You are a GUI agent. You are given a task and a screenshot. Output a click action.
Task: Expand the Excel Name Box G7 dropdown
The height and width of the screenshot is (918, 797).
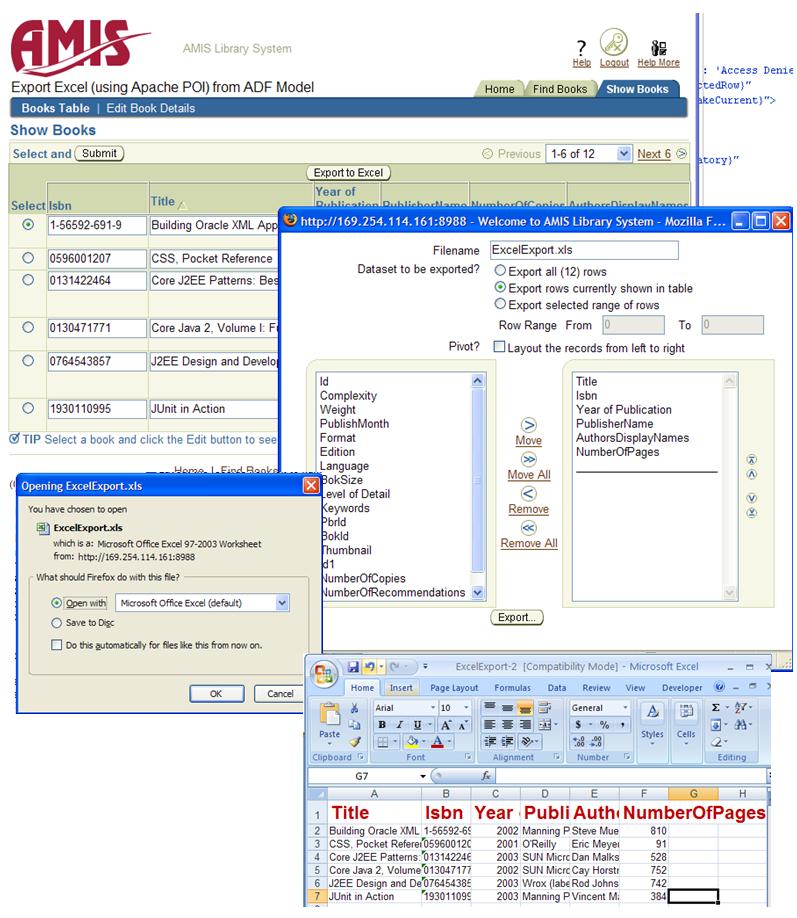coord(423,776)
